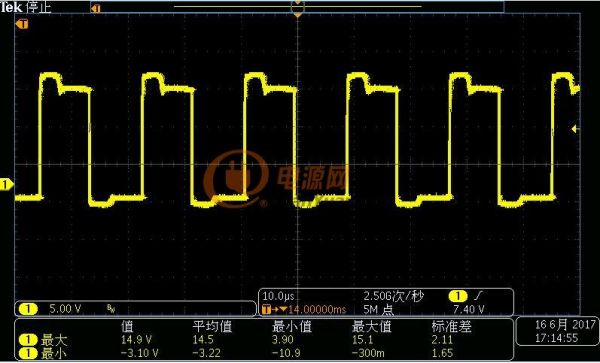
Task: Click the bandwidth limit Bw indicator
Action: click(x=111, y=309)
